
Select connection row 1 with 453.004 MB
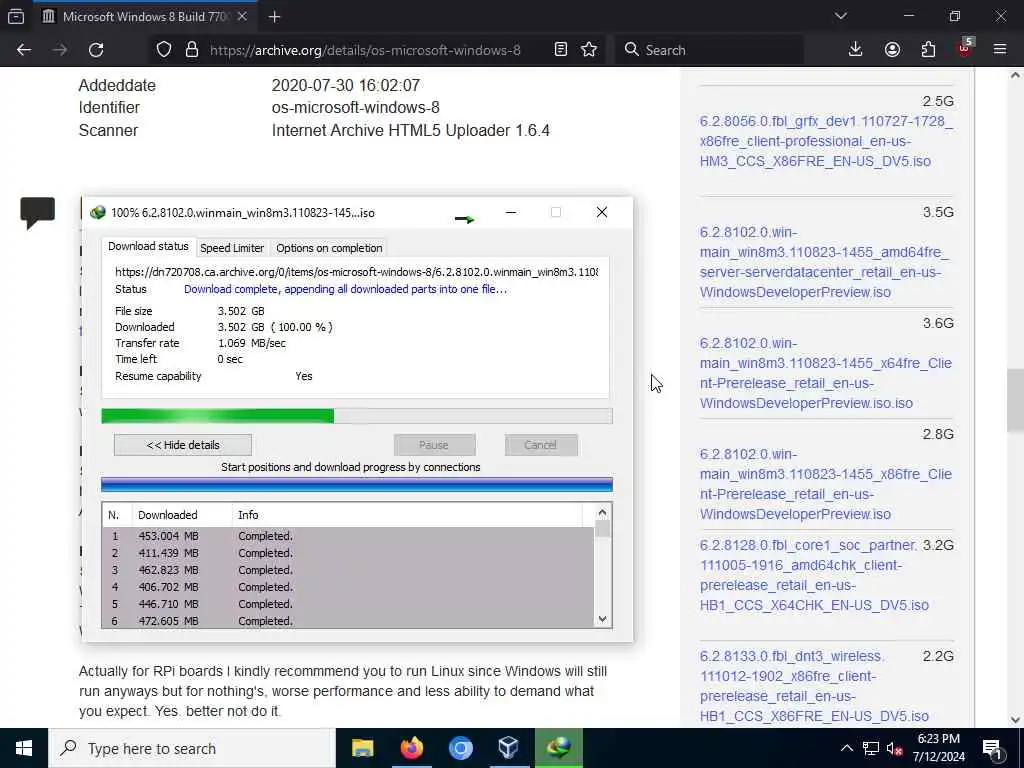(x=349, y=536)
